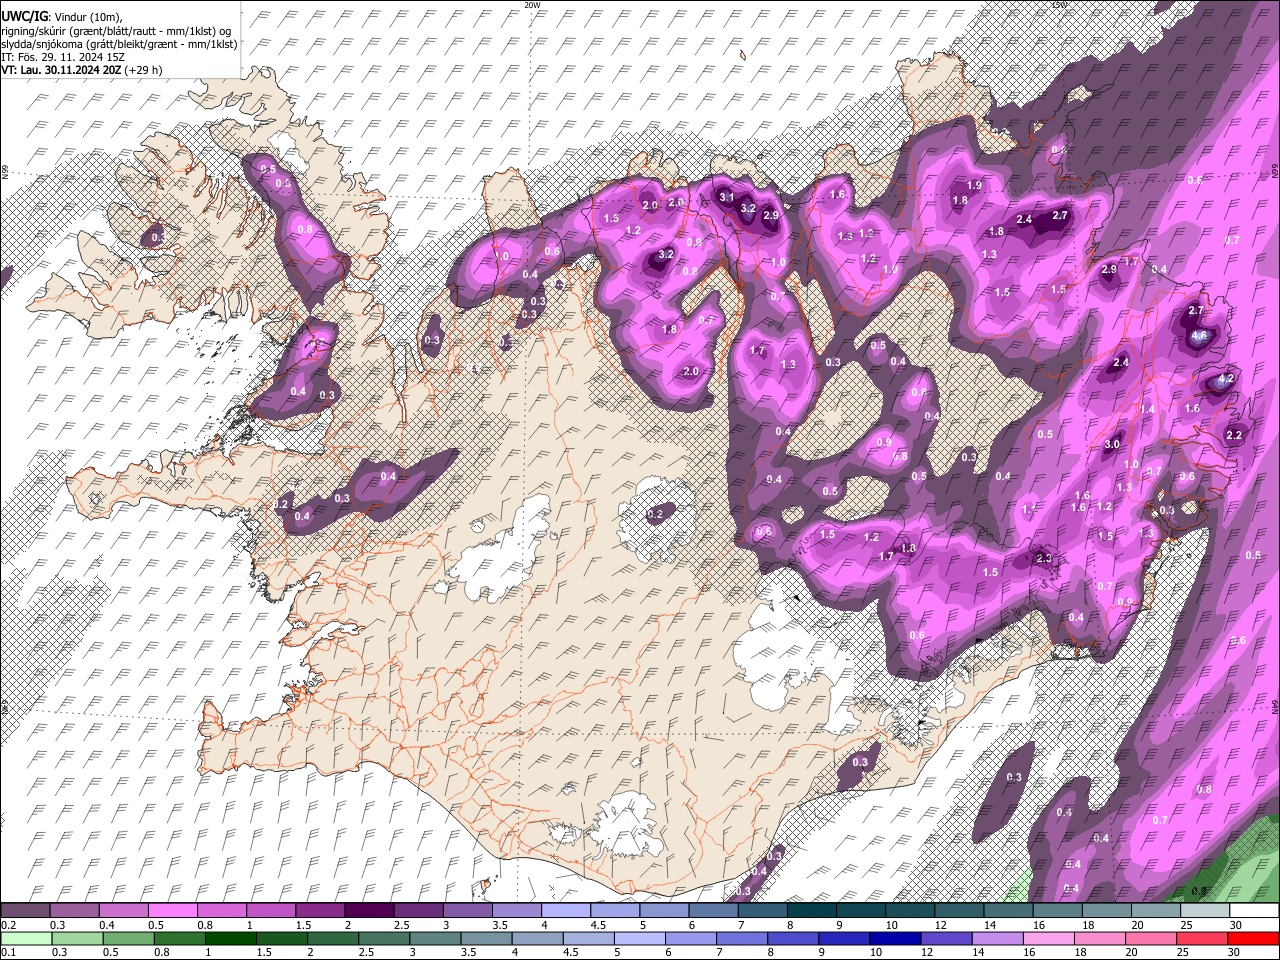Click the '3.5' label under lower legend

[x=467, y=953]
